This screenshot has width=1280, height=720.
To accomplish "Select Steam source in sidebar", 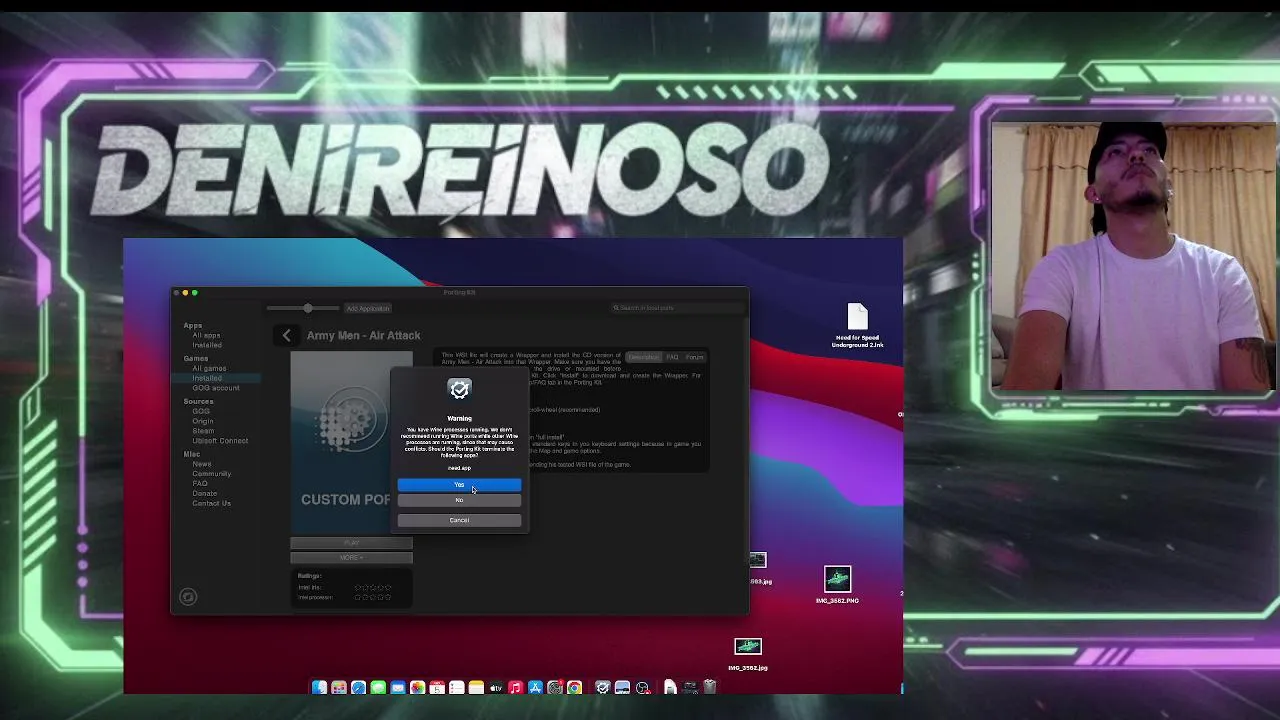I will (203, 431).
